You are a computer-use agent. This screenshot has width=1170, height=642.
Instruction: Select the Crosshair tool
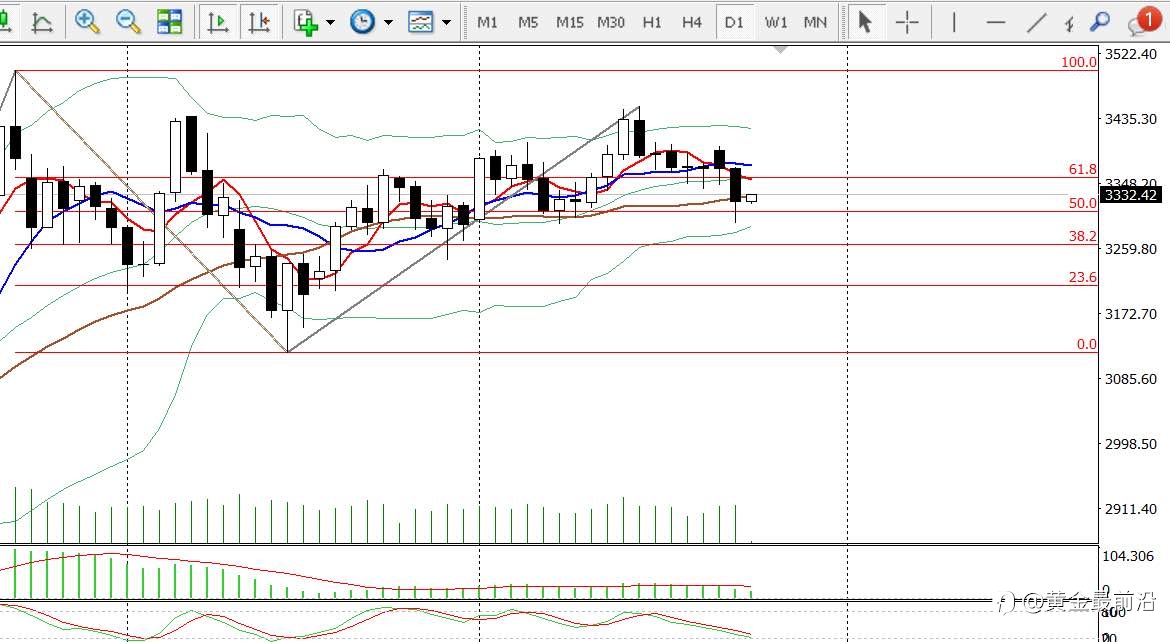coord(907,22)
